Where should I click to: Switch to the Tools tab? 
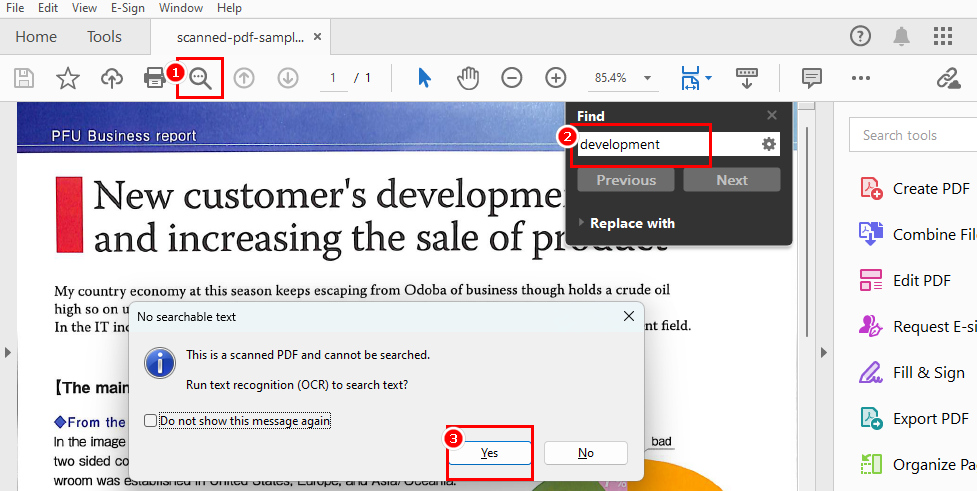[x=104, y=37]
